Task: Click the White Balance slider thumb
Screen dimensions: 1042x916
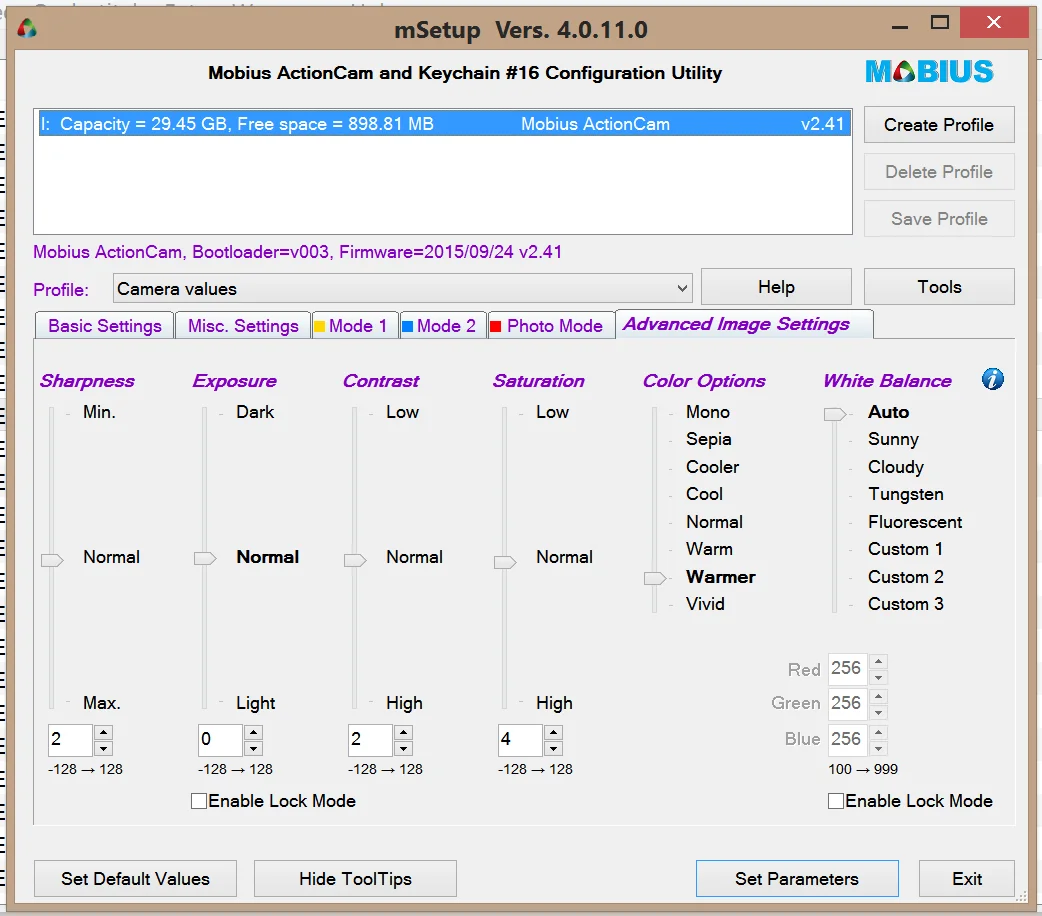Action: point(835,414)
